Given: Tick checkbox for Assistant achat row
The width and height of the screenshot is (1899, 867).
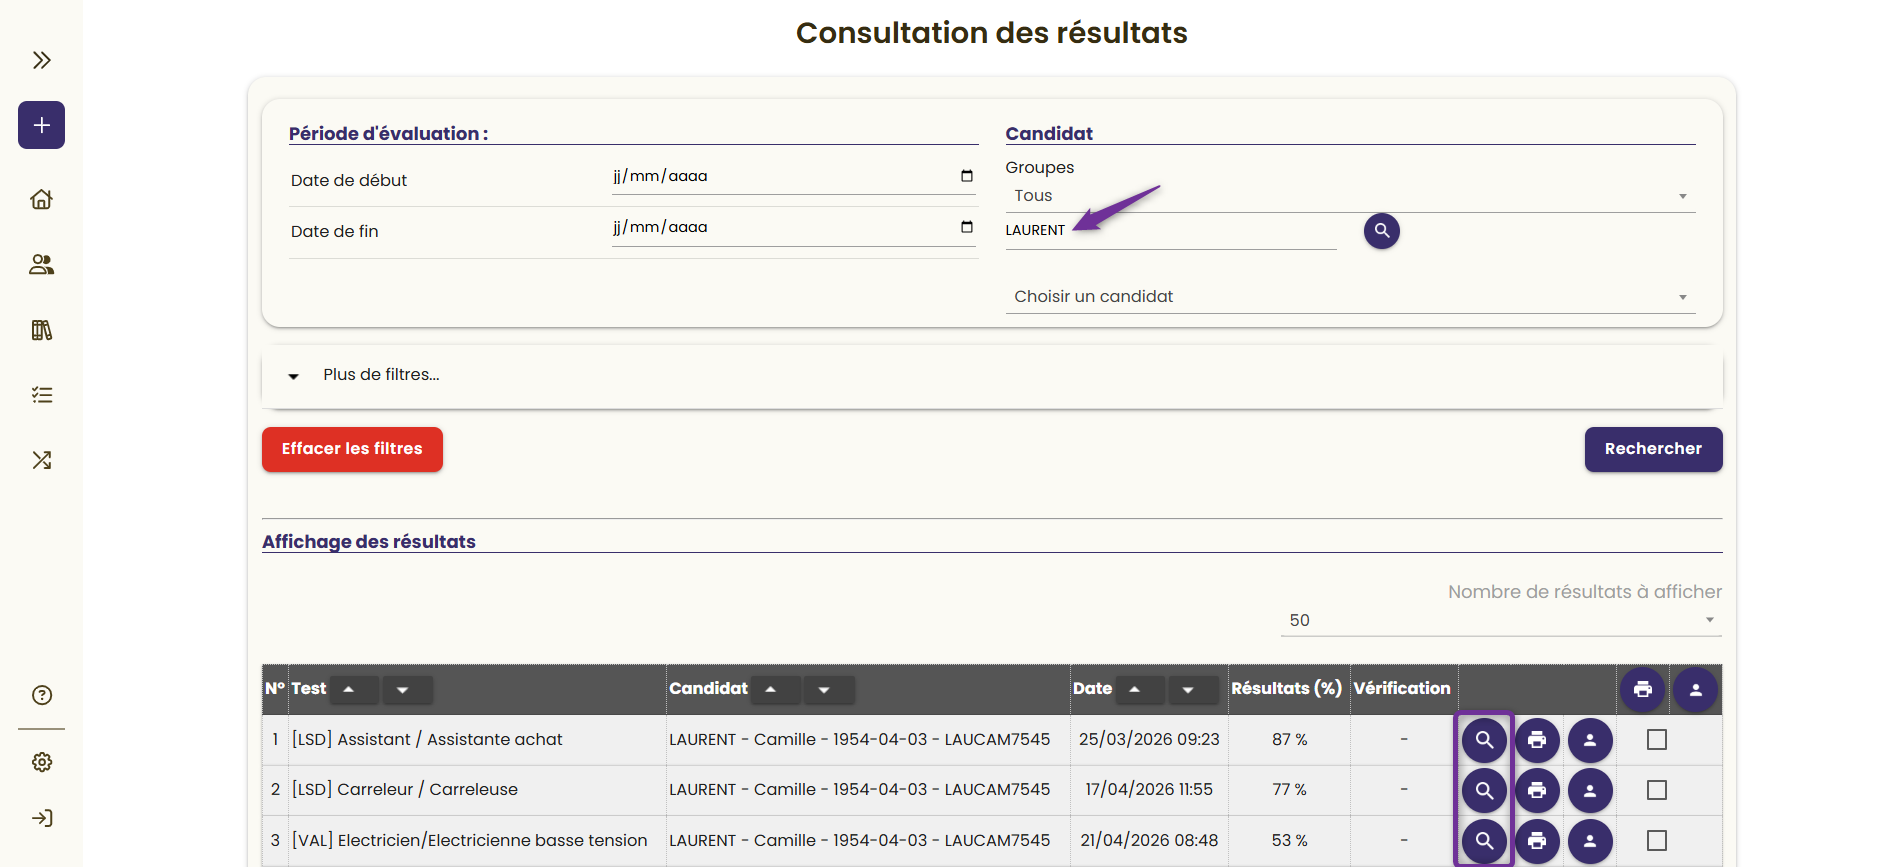Looking at the screenshot, I should [1656, 740].
